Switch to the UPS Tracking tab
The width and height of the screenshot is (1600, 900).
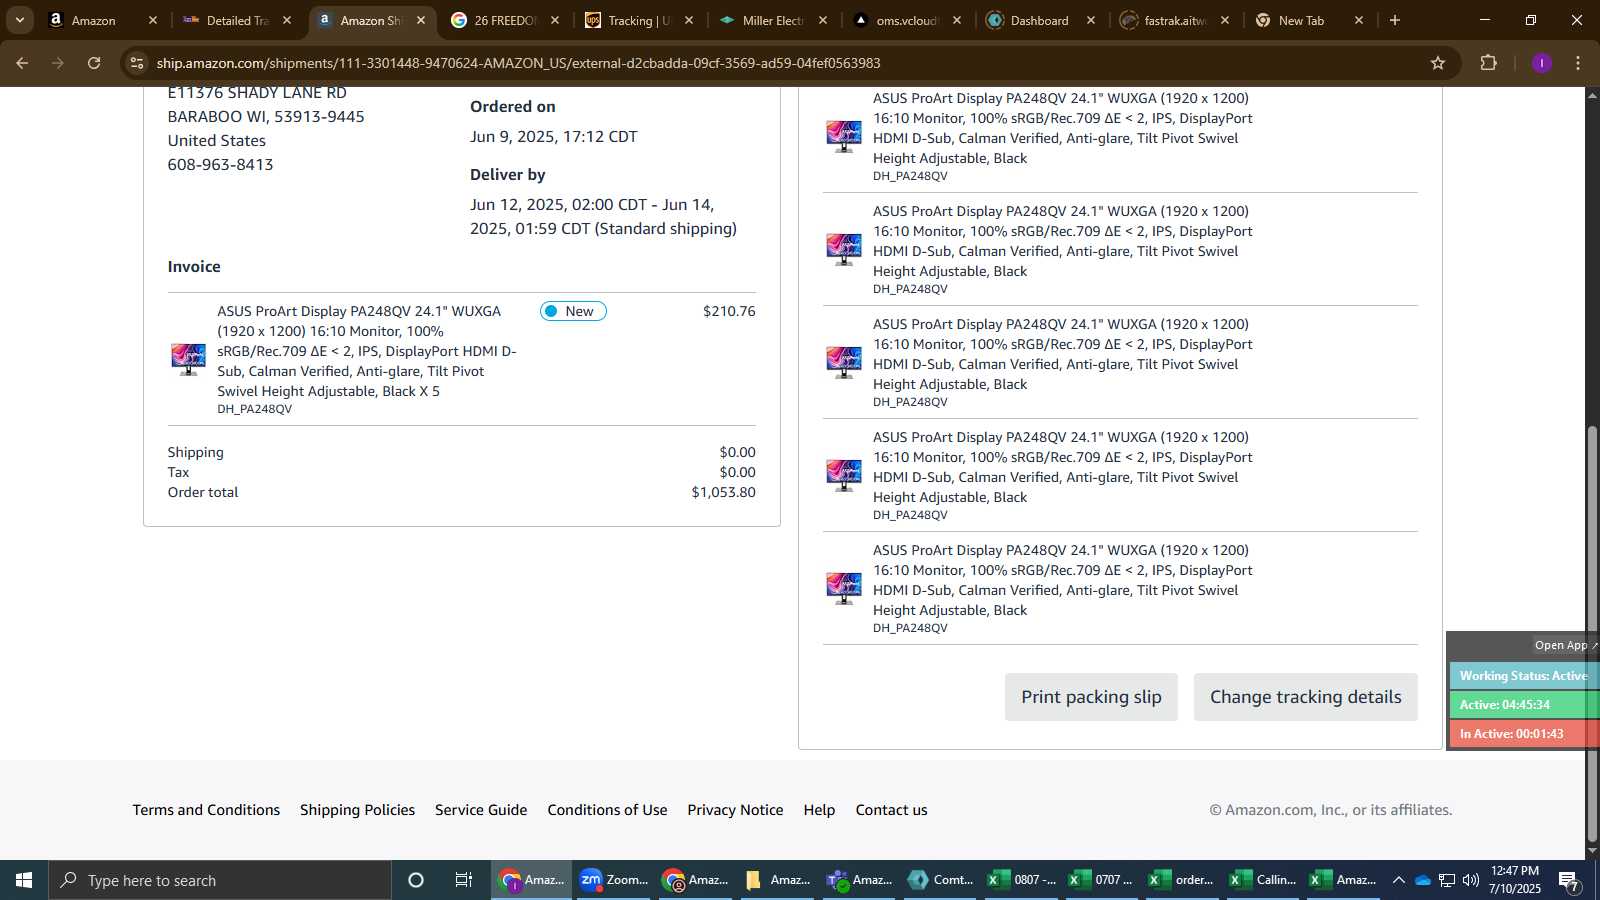639,20
